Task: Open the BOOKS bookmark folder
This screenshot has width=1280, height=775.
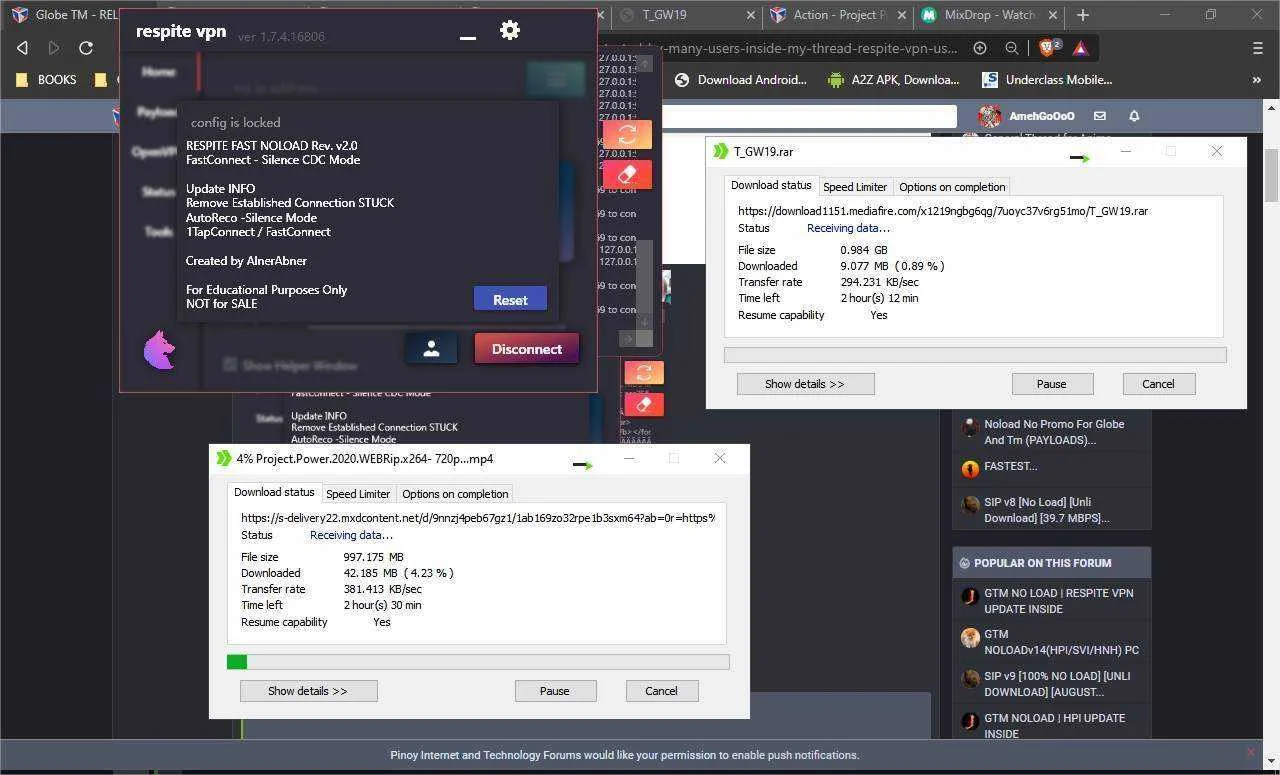Action: (x=45, y=80)
